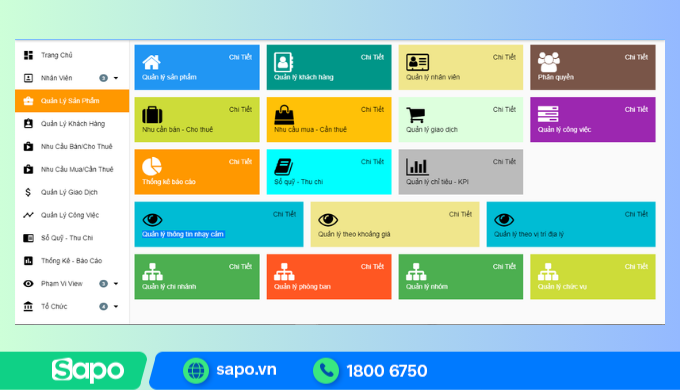The width and height of the screenshot is (680, 390).
Task: Click the contact book icon on Quản lý khách hàng tile
Action: pos(284,62)
